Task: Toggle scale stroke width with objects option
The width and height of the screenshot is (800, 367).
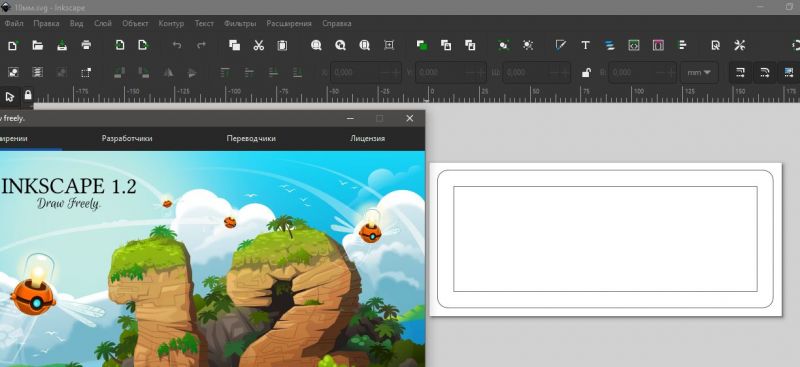Action: click(x=740, y=72)
